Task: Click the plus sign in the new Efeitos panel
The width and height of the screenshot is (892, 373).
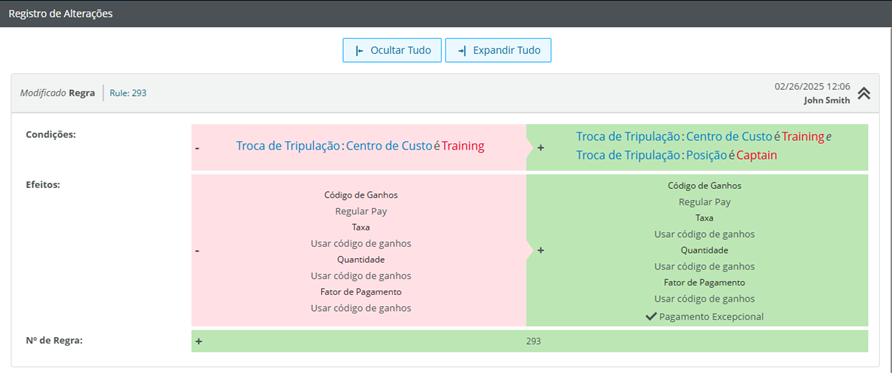Action: pyautogui.click(x=540, y=250)
